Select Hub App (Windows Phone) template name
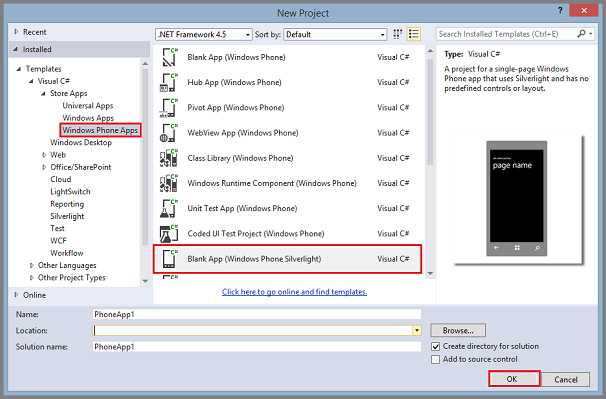The height and width of the screenshot is (399, 606). pos(234,82)
